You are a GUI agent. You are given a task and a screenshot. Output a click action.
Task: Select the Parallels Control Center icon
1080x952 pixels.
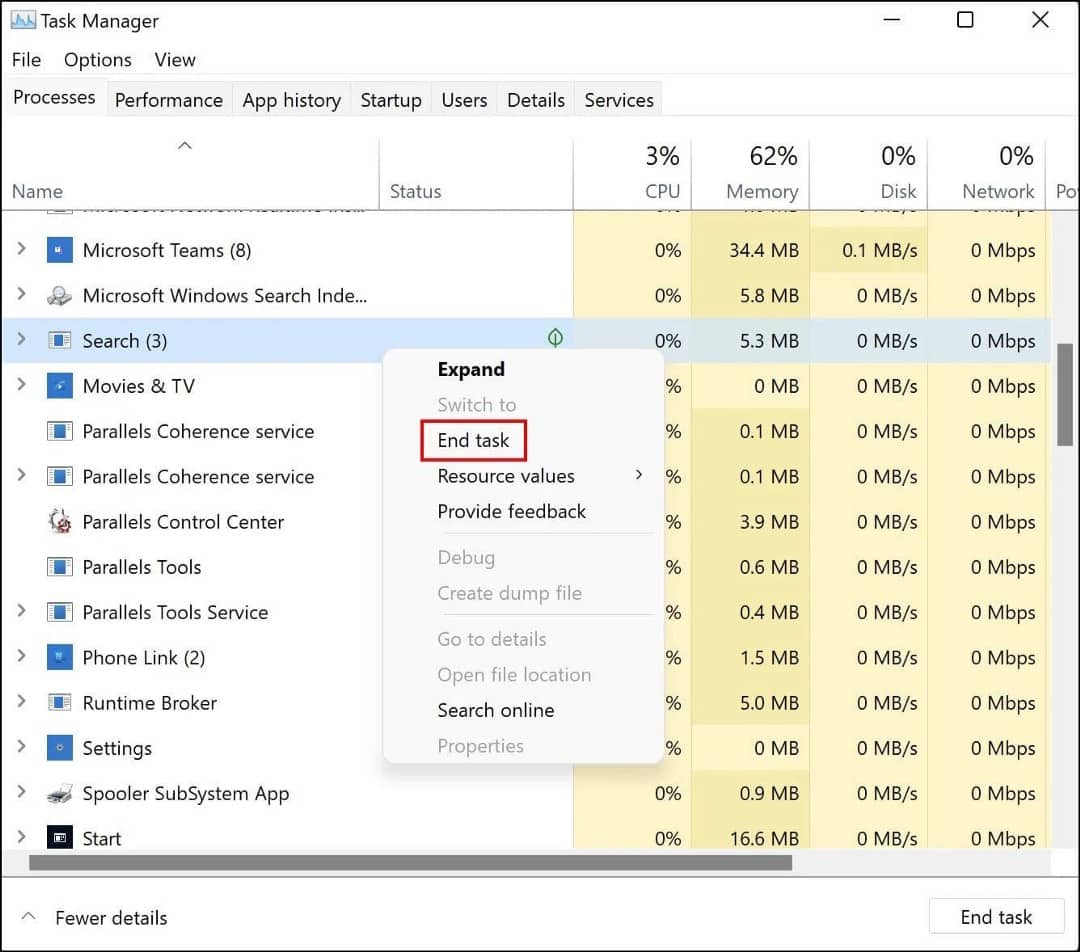pyautogui.click(x=60, y=521)
